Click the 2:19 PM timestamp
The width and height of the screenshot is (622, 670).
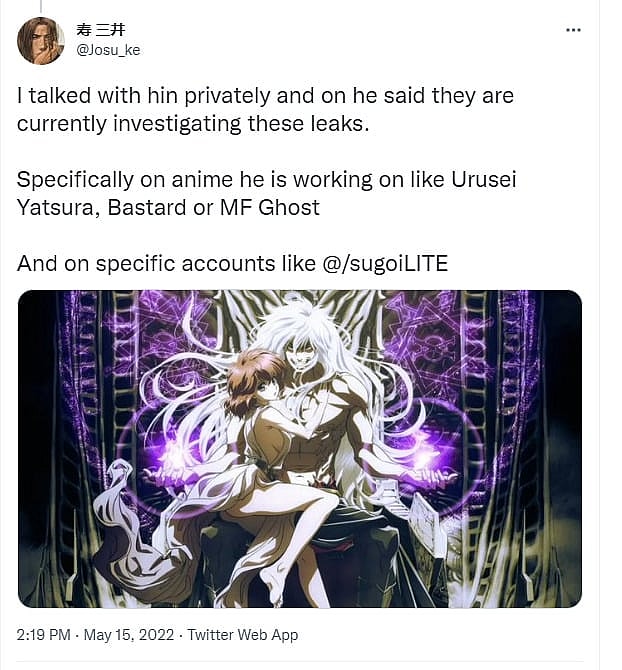[x=44, y=635]
